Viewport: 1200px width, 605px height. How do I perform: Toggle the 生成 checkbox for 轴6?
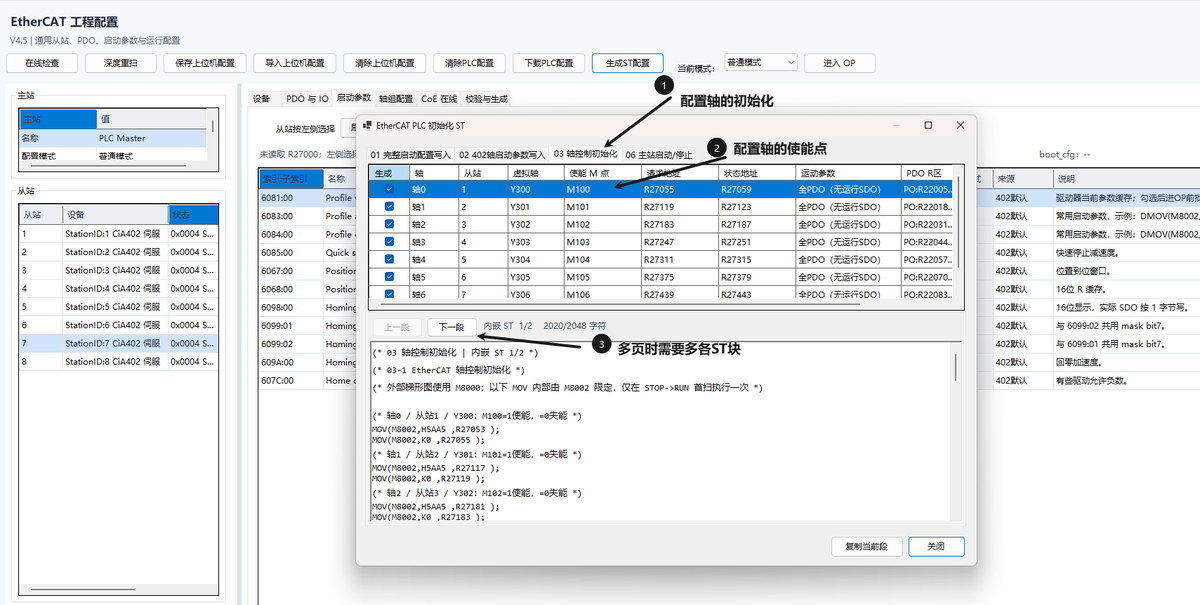pos(389,294)
